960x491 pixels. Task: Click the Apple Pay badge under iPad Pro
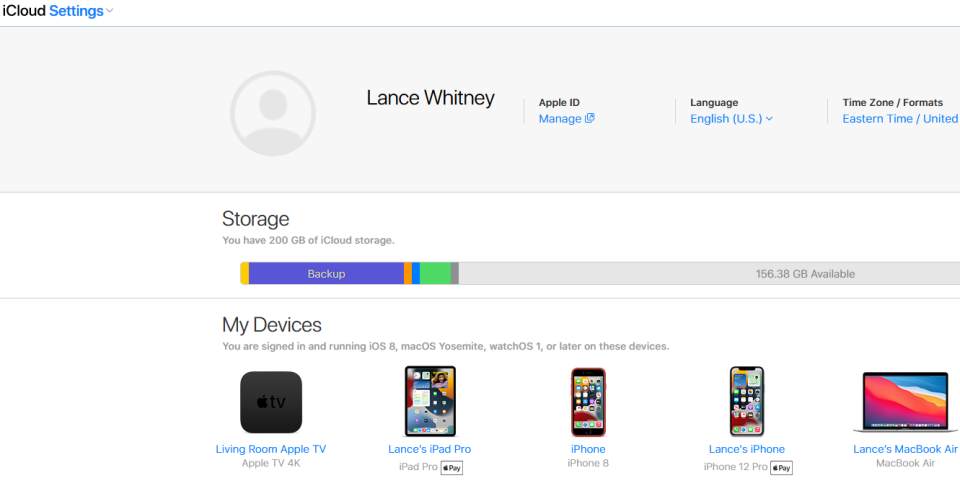tap(452, 468)
